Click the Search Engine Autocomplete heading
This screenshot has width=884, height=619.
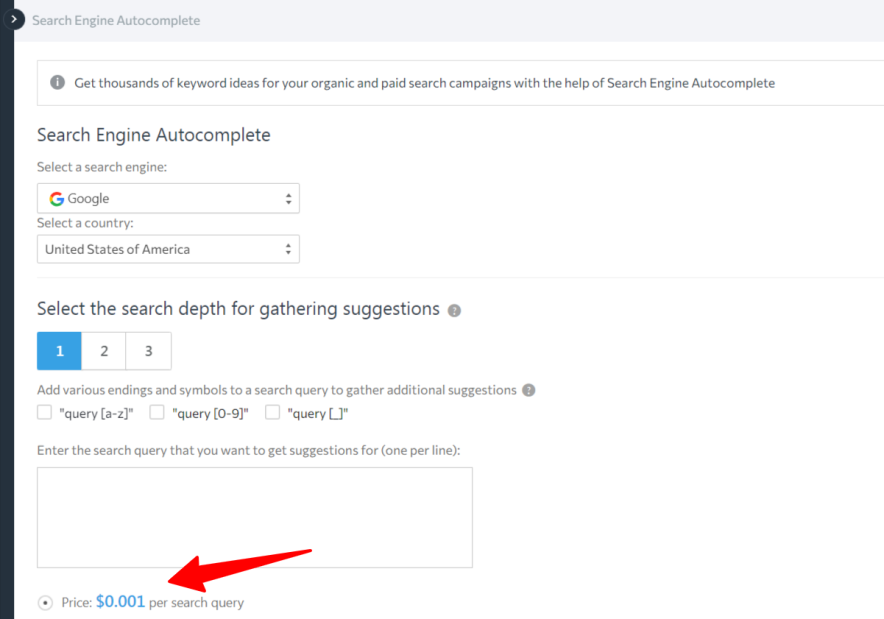153,134
